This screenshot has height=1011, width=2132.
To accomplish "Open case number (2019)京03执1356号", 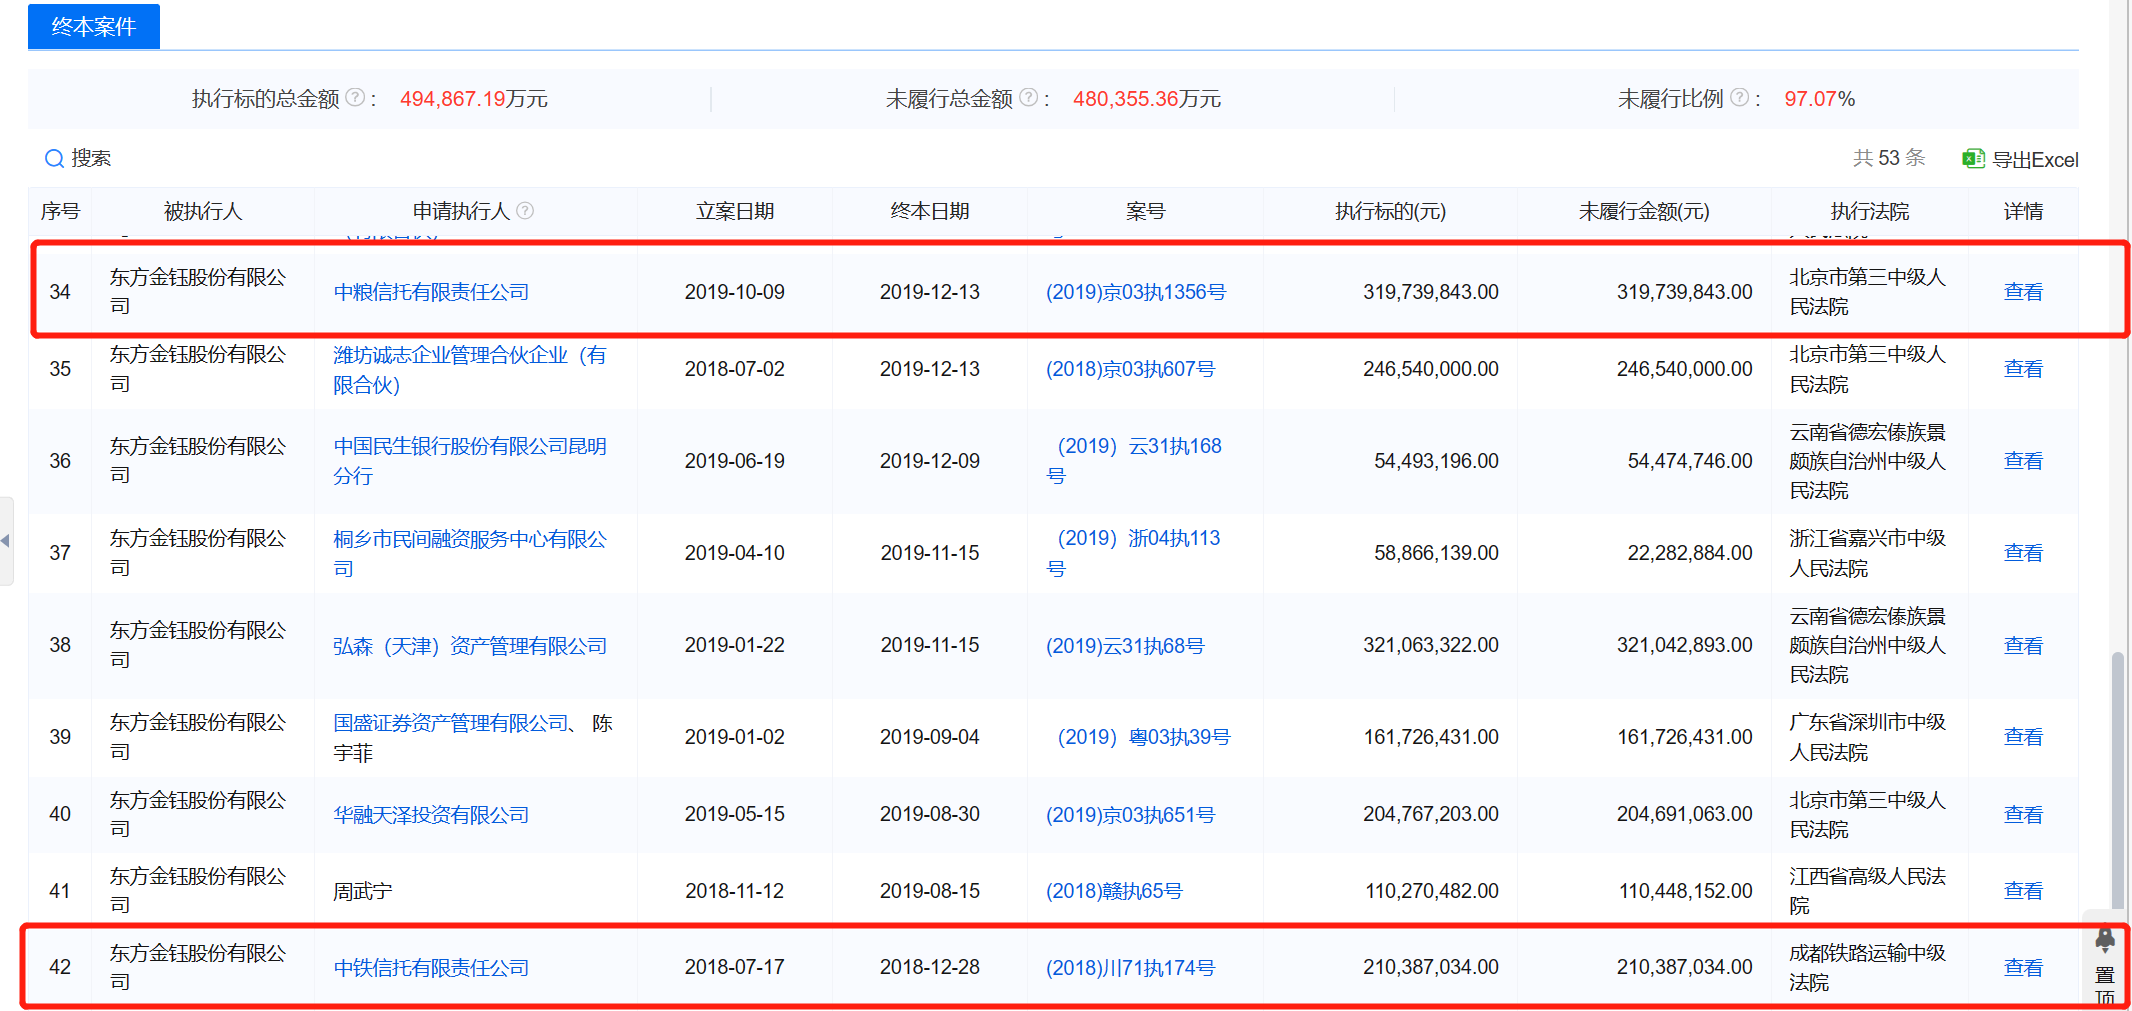I will click(1136, 292).
